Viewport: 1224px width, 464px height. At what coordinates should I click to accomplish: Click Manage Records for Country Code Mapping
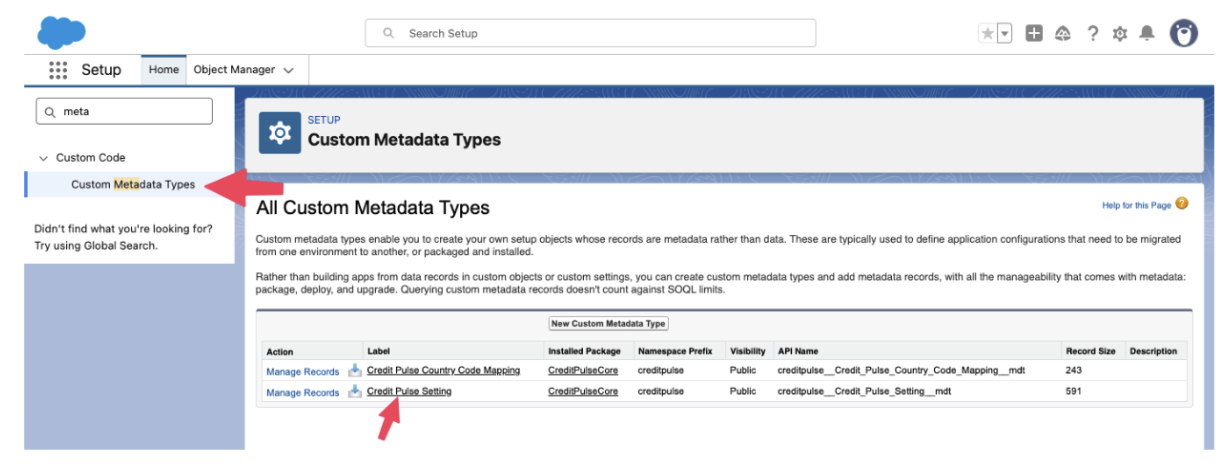tap(302, 371)
